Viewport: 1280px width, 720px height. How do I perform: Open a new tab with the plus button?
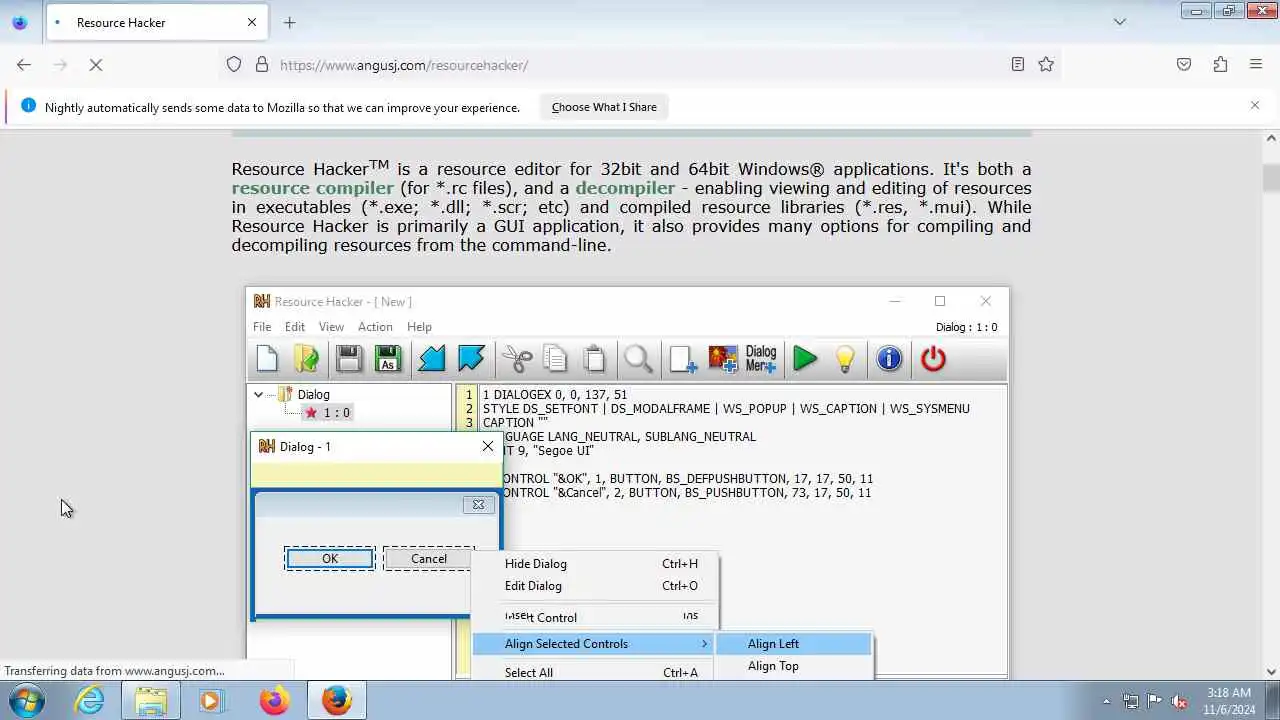289,22
